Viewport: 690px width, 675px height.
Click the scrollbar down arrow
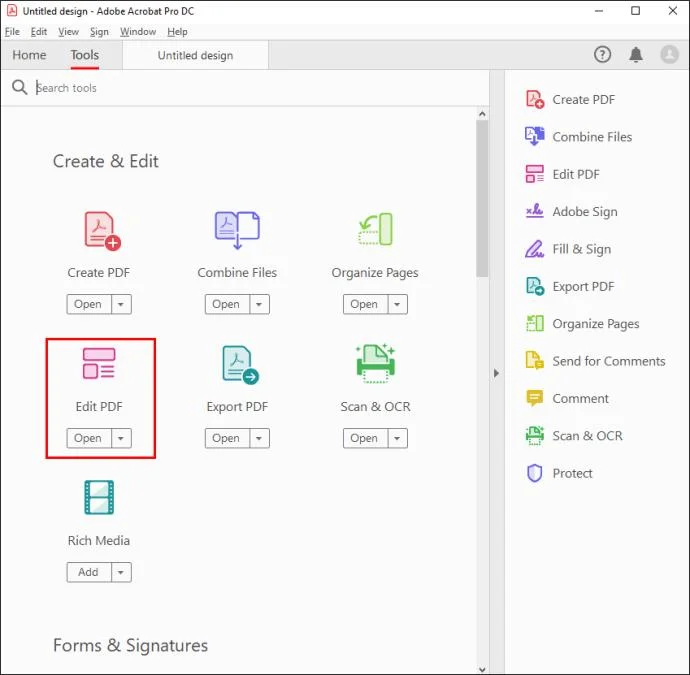pos(482,669)
